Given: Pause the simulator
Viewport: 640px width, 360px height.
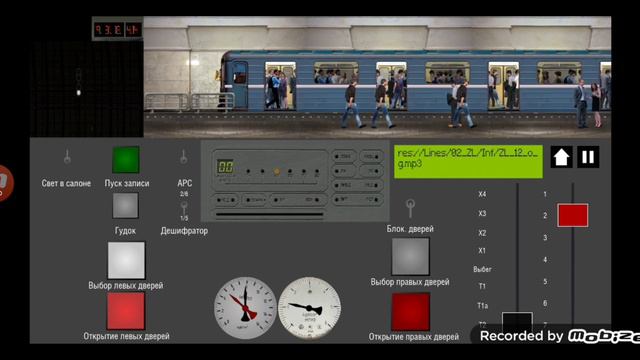Looking at the screenshot, I should click(588, 157).
